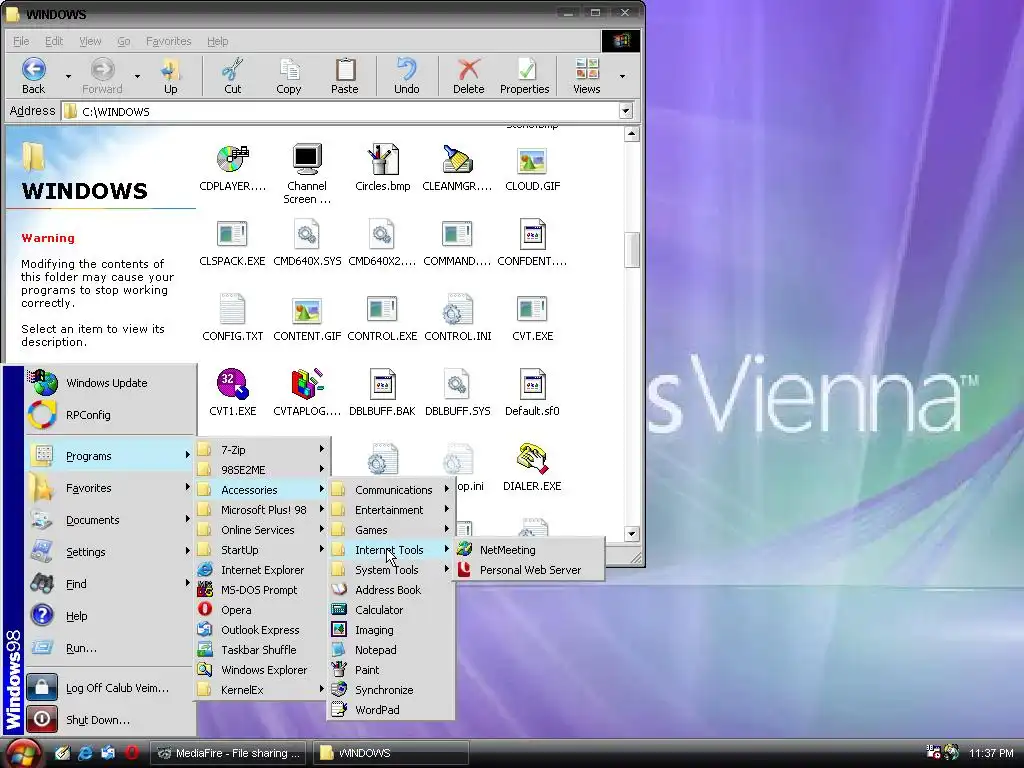Open the File menu

(21, 41)
